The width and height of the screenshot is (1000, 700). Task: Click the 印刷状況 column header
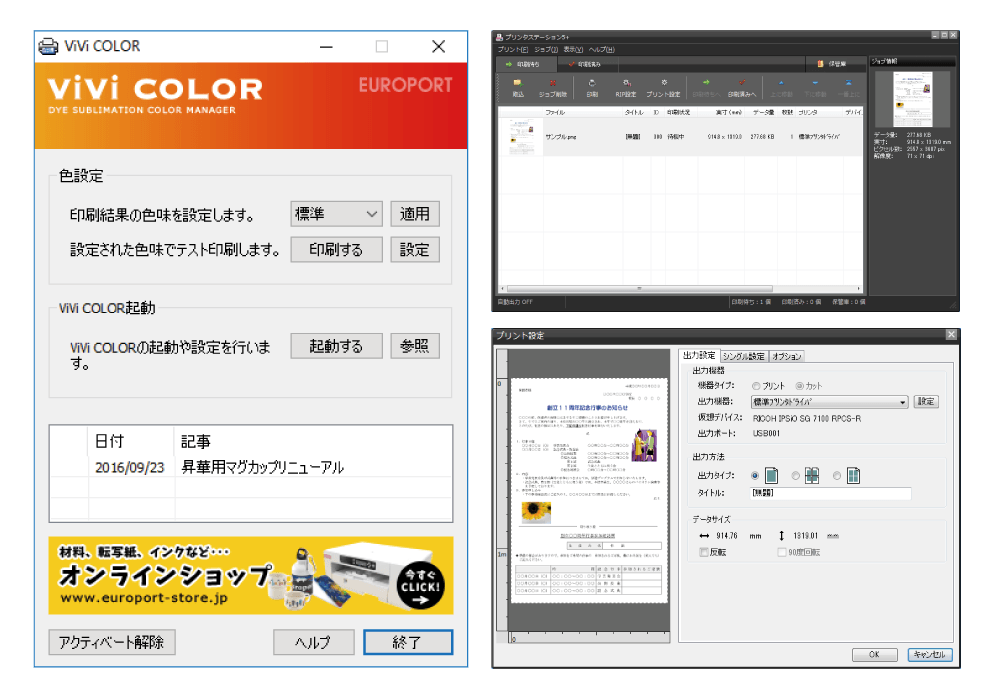click(x=678, y=113)
